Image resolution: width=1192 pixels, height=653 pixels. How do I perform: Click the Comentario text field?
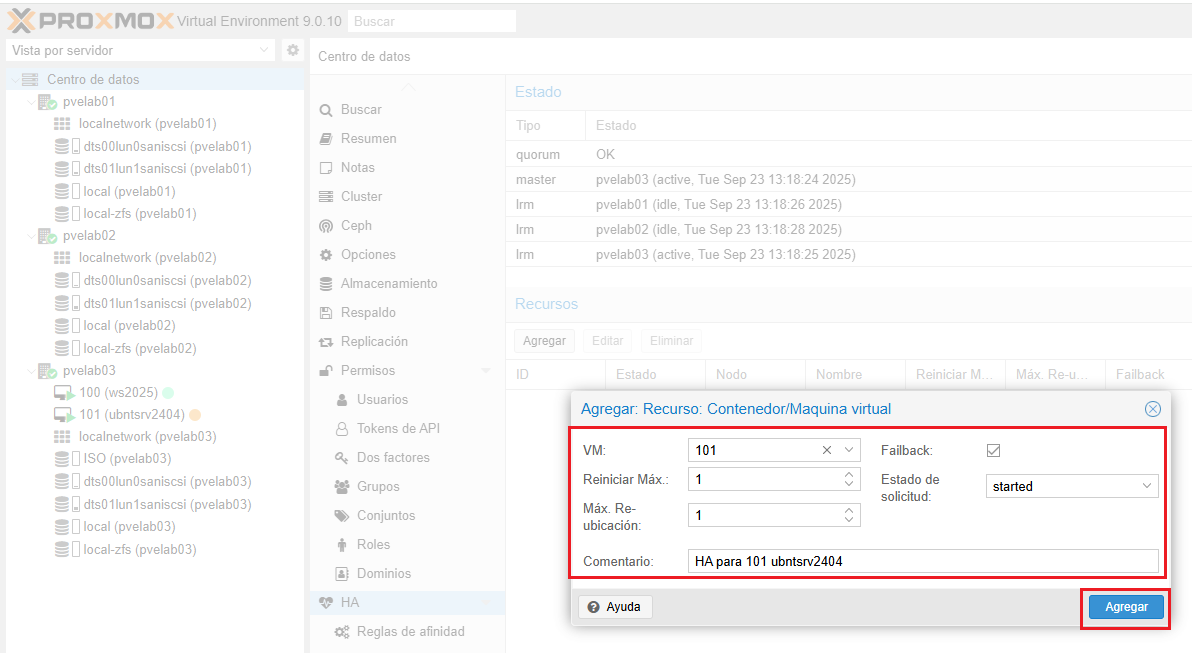923,561
